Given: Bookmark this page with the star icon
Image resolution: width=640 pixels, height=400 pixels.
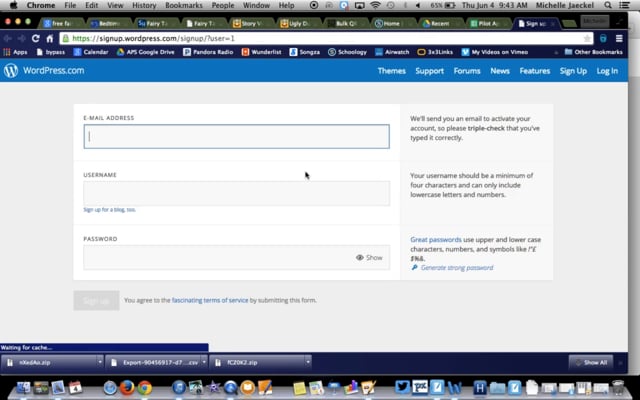Looking at the screenshot, I should click(587, 39).
